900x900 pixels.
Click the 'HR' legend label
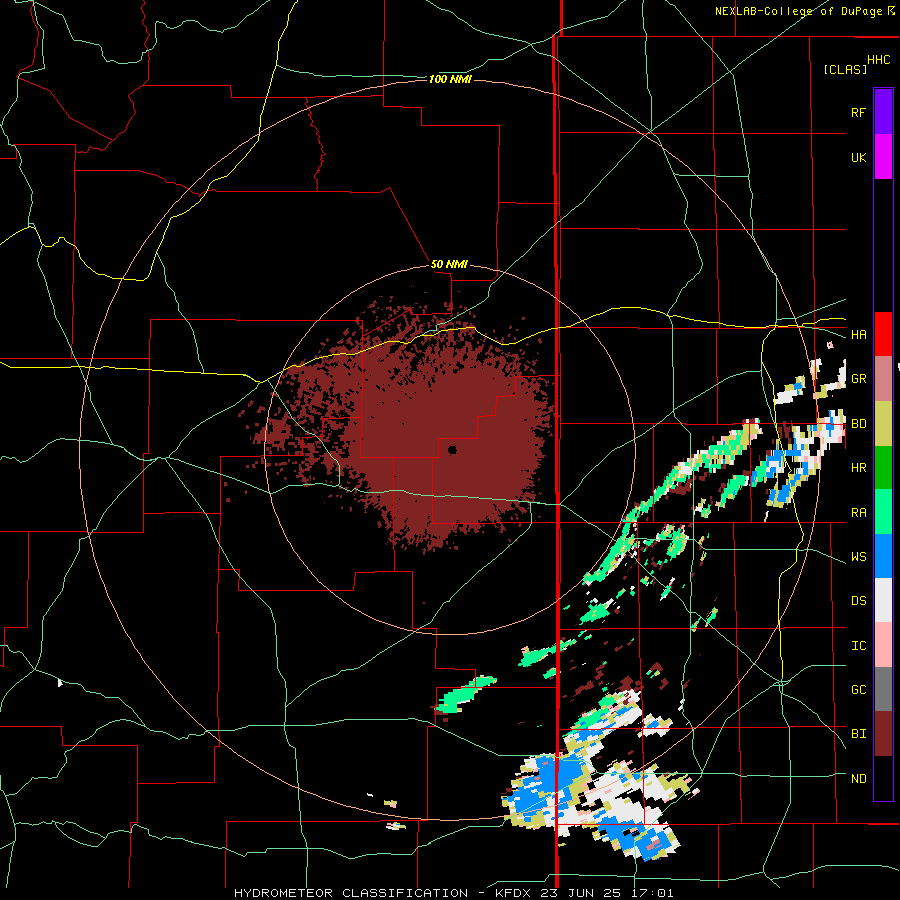tap(858, 468)
